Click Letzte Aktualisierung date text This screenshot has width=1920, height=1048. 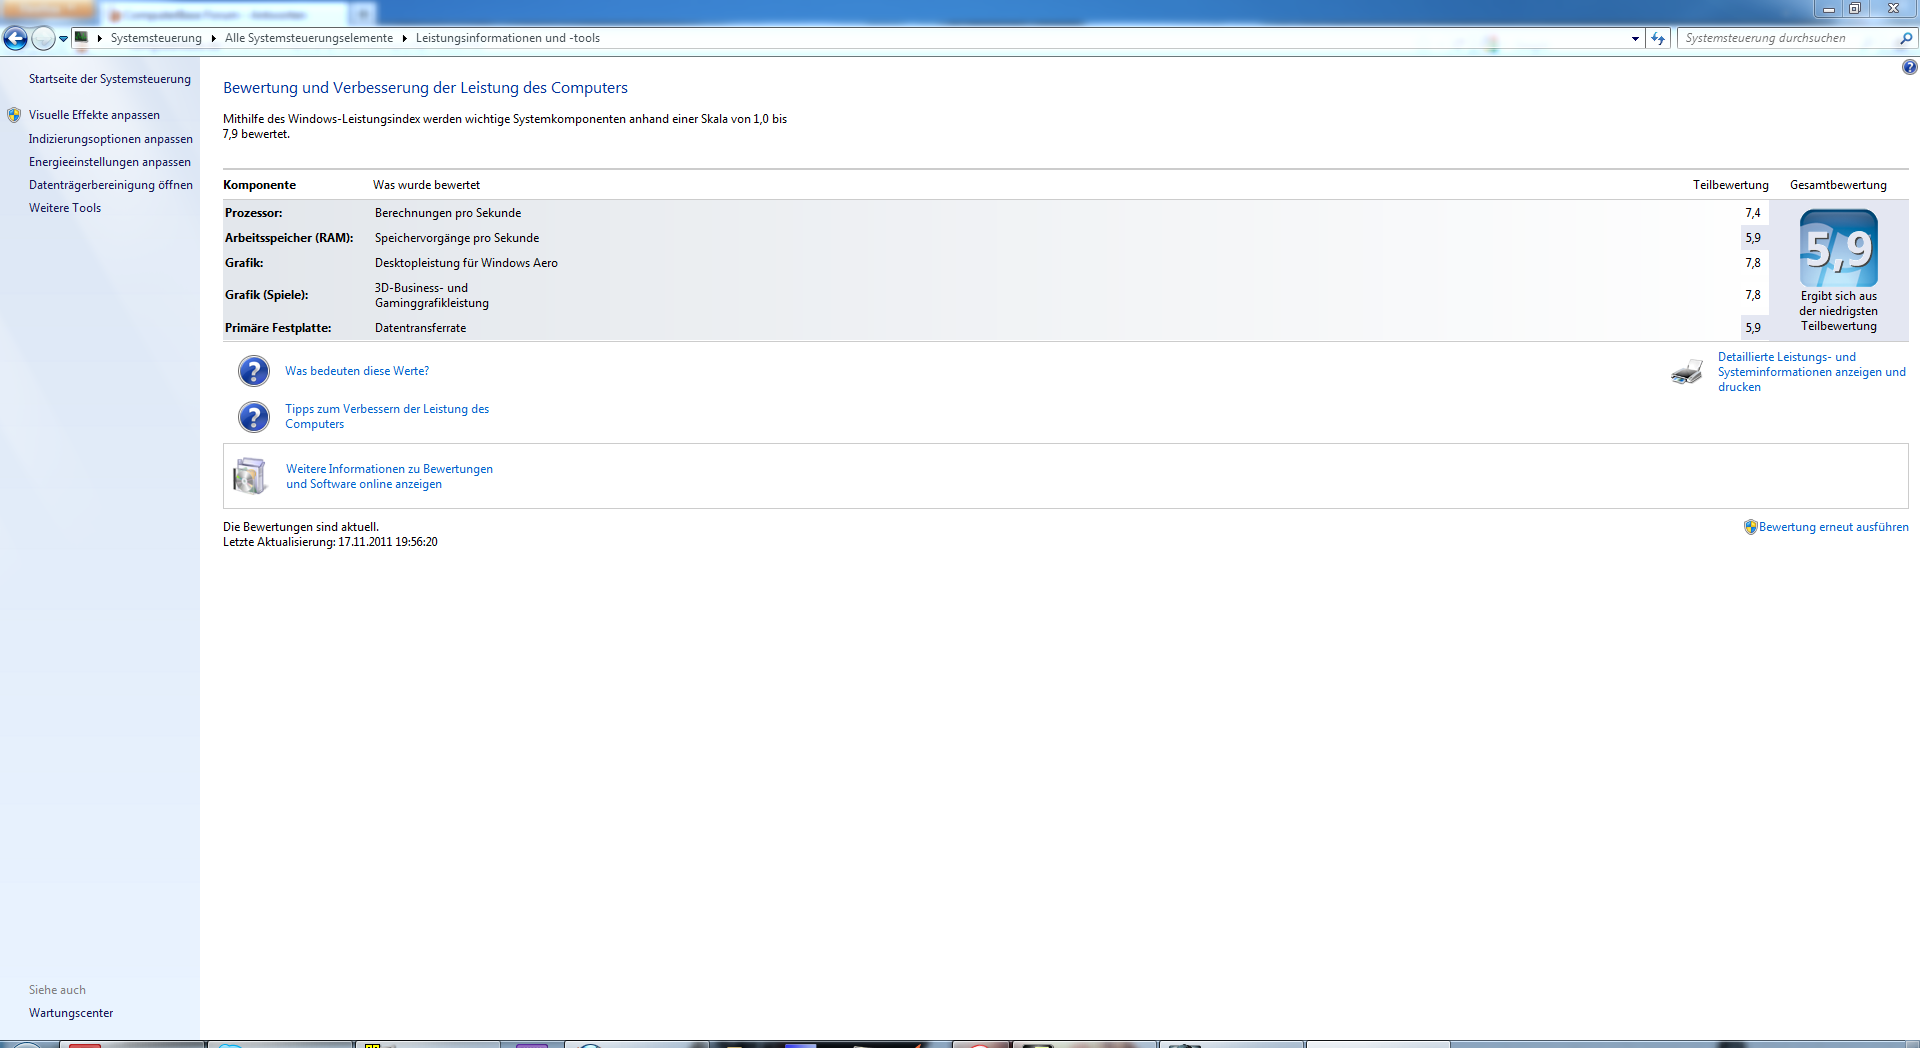pos(330,542)
